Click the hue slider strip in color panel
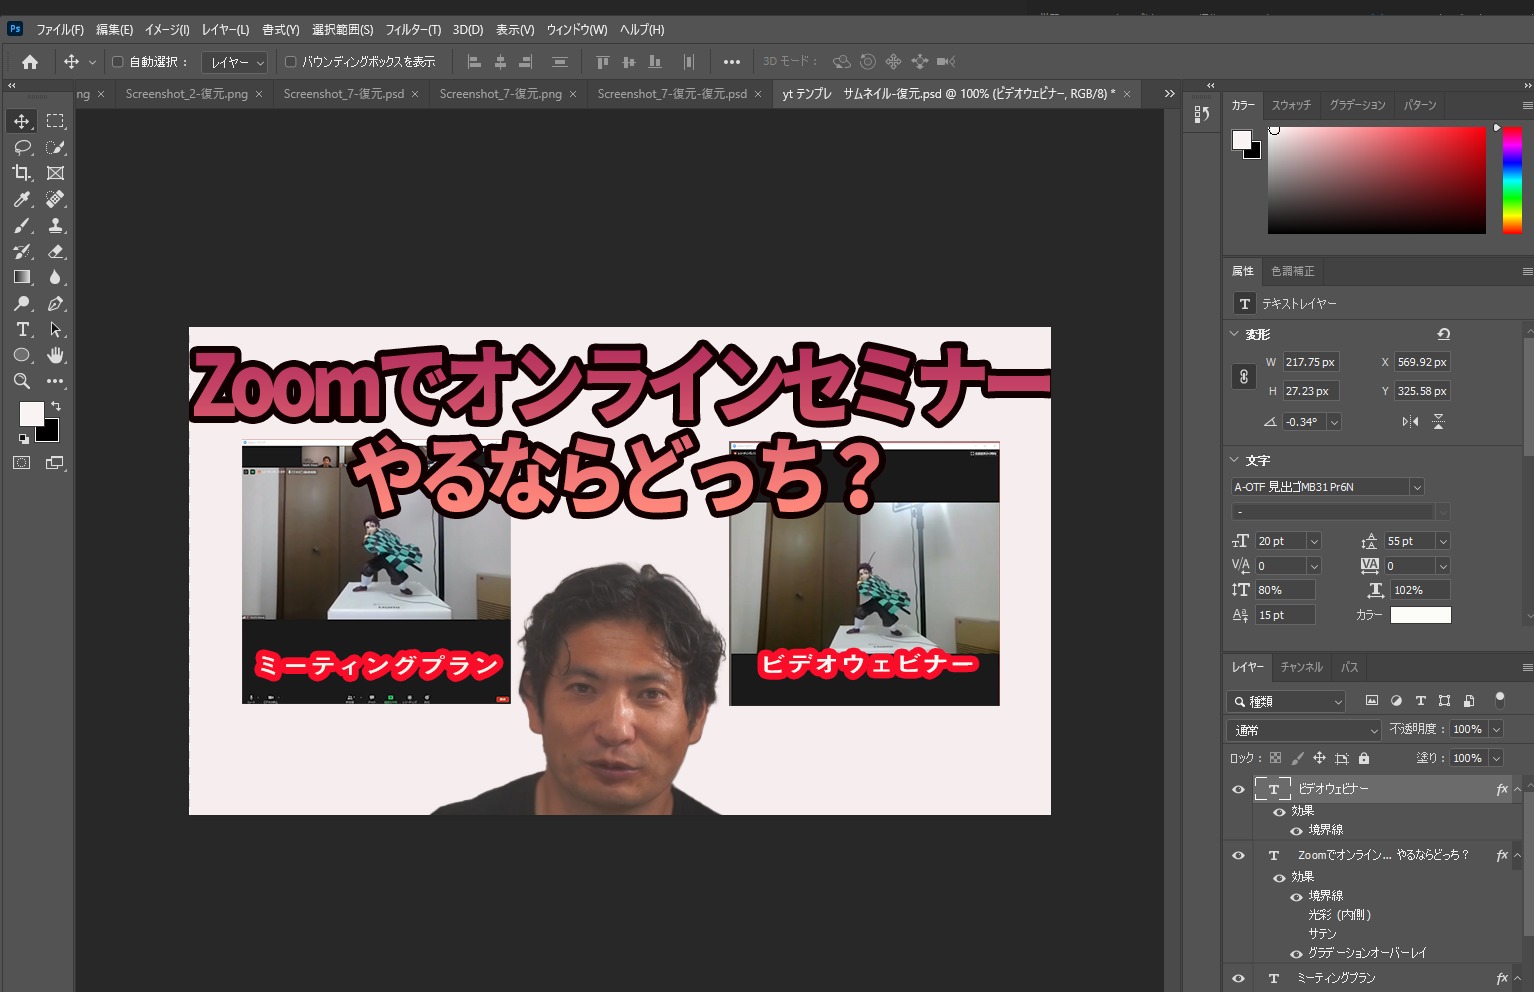Image resolution: width=1534 pixels, height=992 pixels. click(1512, 180)
